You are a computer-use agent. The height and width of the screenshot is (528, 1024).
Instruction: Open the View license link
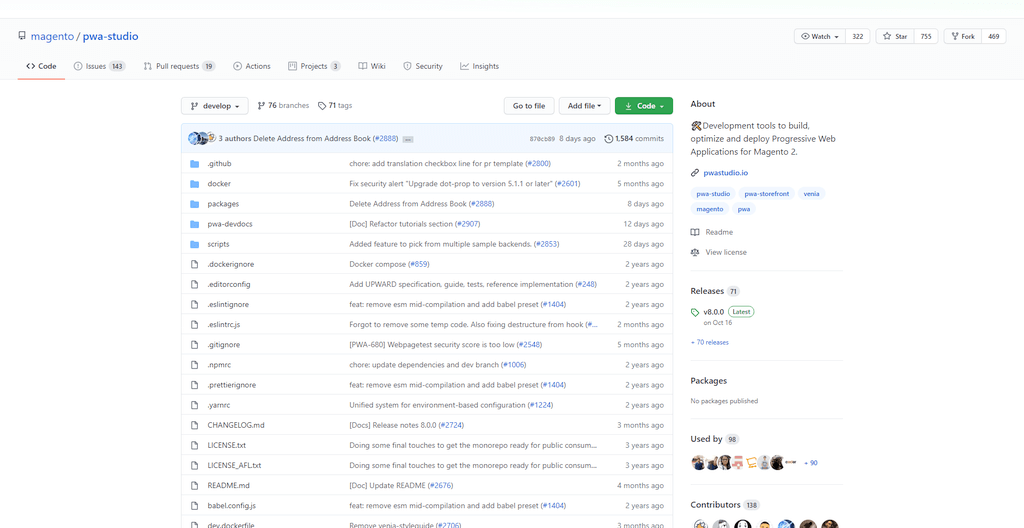pyautogui.click(x=726, y=252)
